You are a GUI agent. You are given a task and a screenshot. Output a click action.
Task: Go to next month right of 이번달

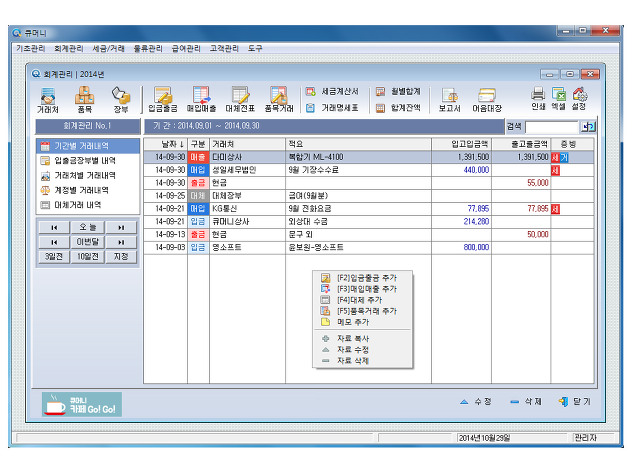tap(121, 242)
